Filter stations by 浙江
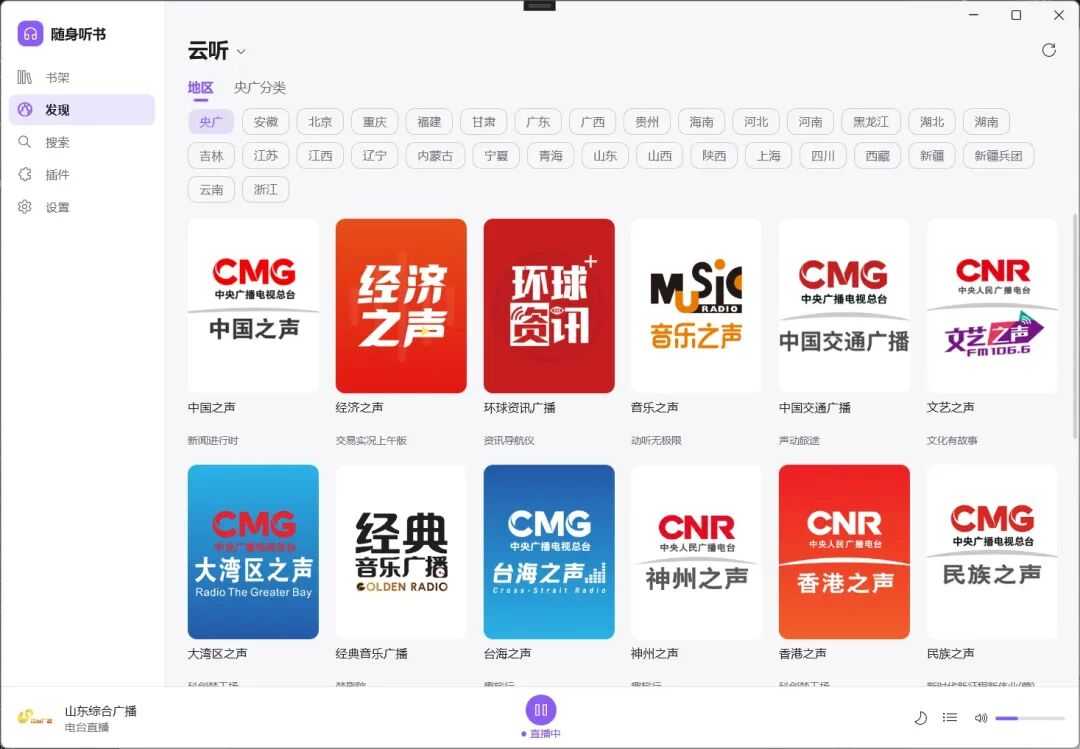The width and height of the screenshot is (1080, 749). coord(265,189)
